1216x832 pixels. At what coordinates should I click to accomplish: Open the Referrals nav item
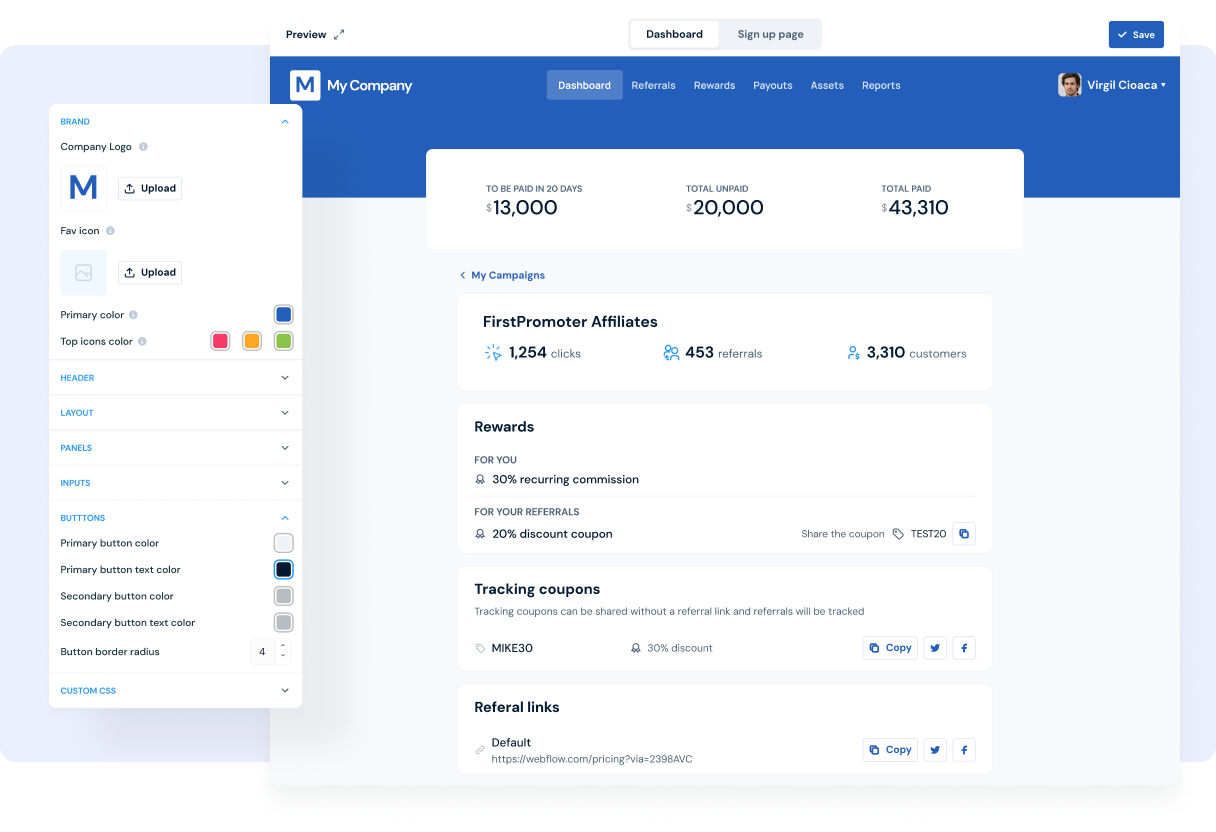coord(653,86)
